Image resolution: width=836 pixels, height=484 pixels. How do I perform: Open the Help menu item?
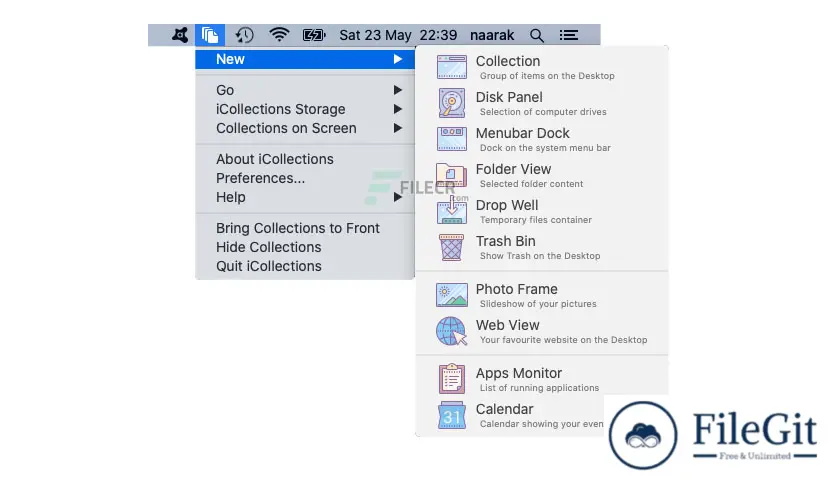pos(305,197)
